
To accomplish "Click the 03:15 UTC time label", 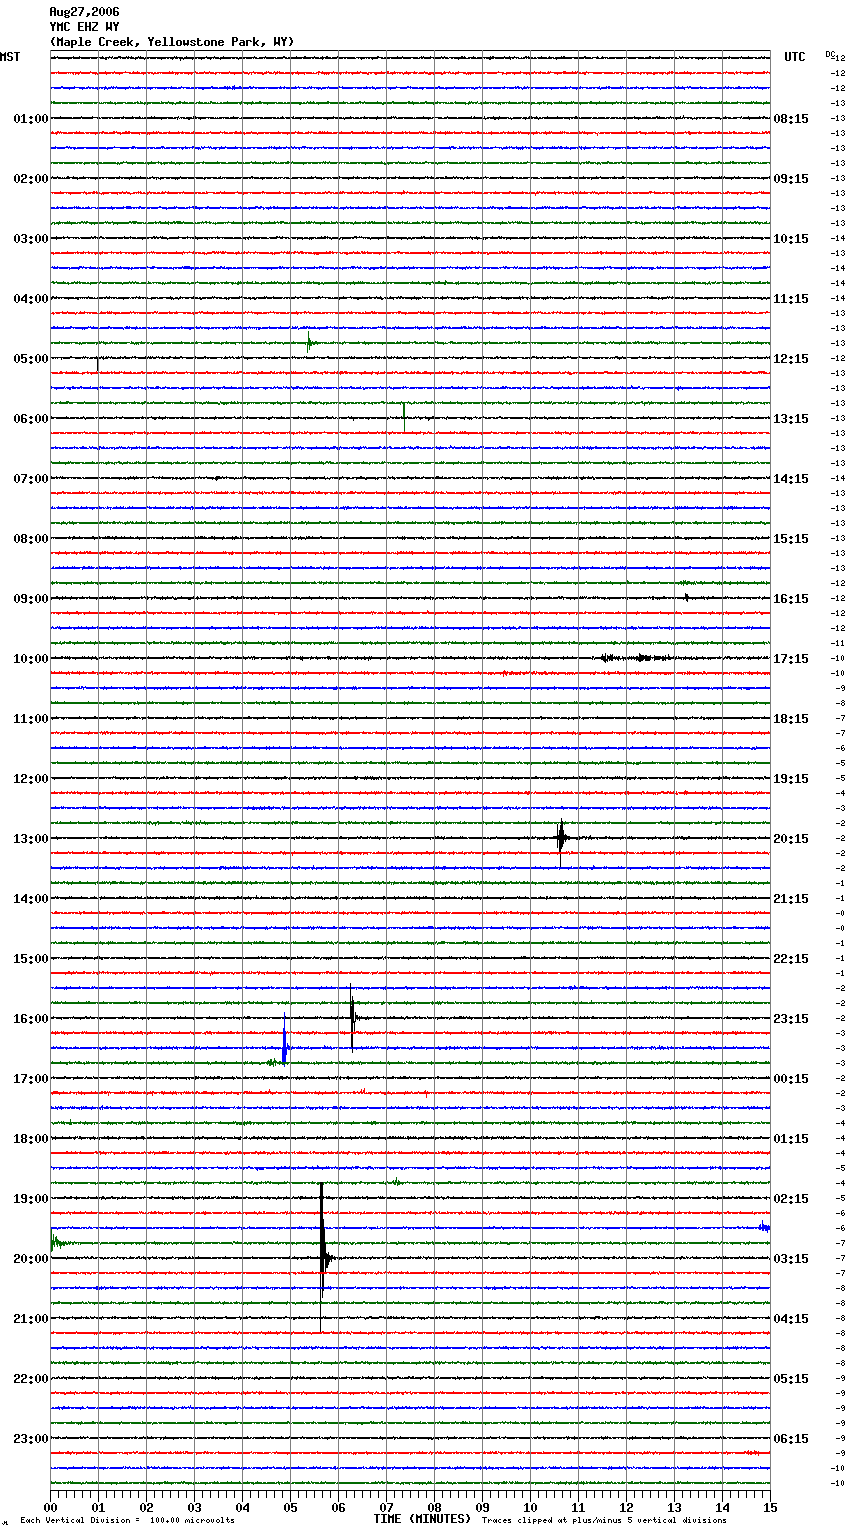I will click(x=791, y=1259).
